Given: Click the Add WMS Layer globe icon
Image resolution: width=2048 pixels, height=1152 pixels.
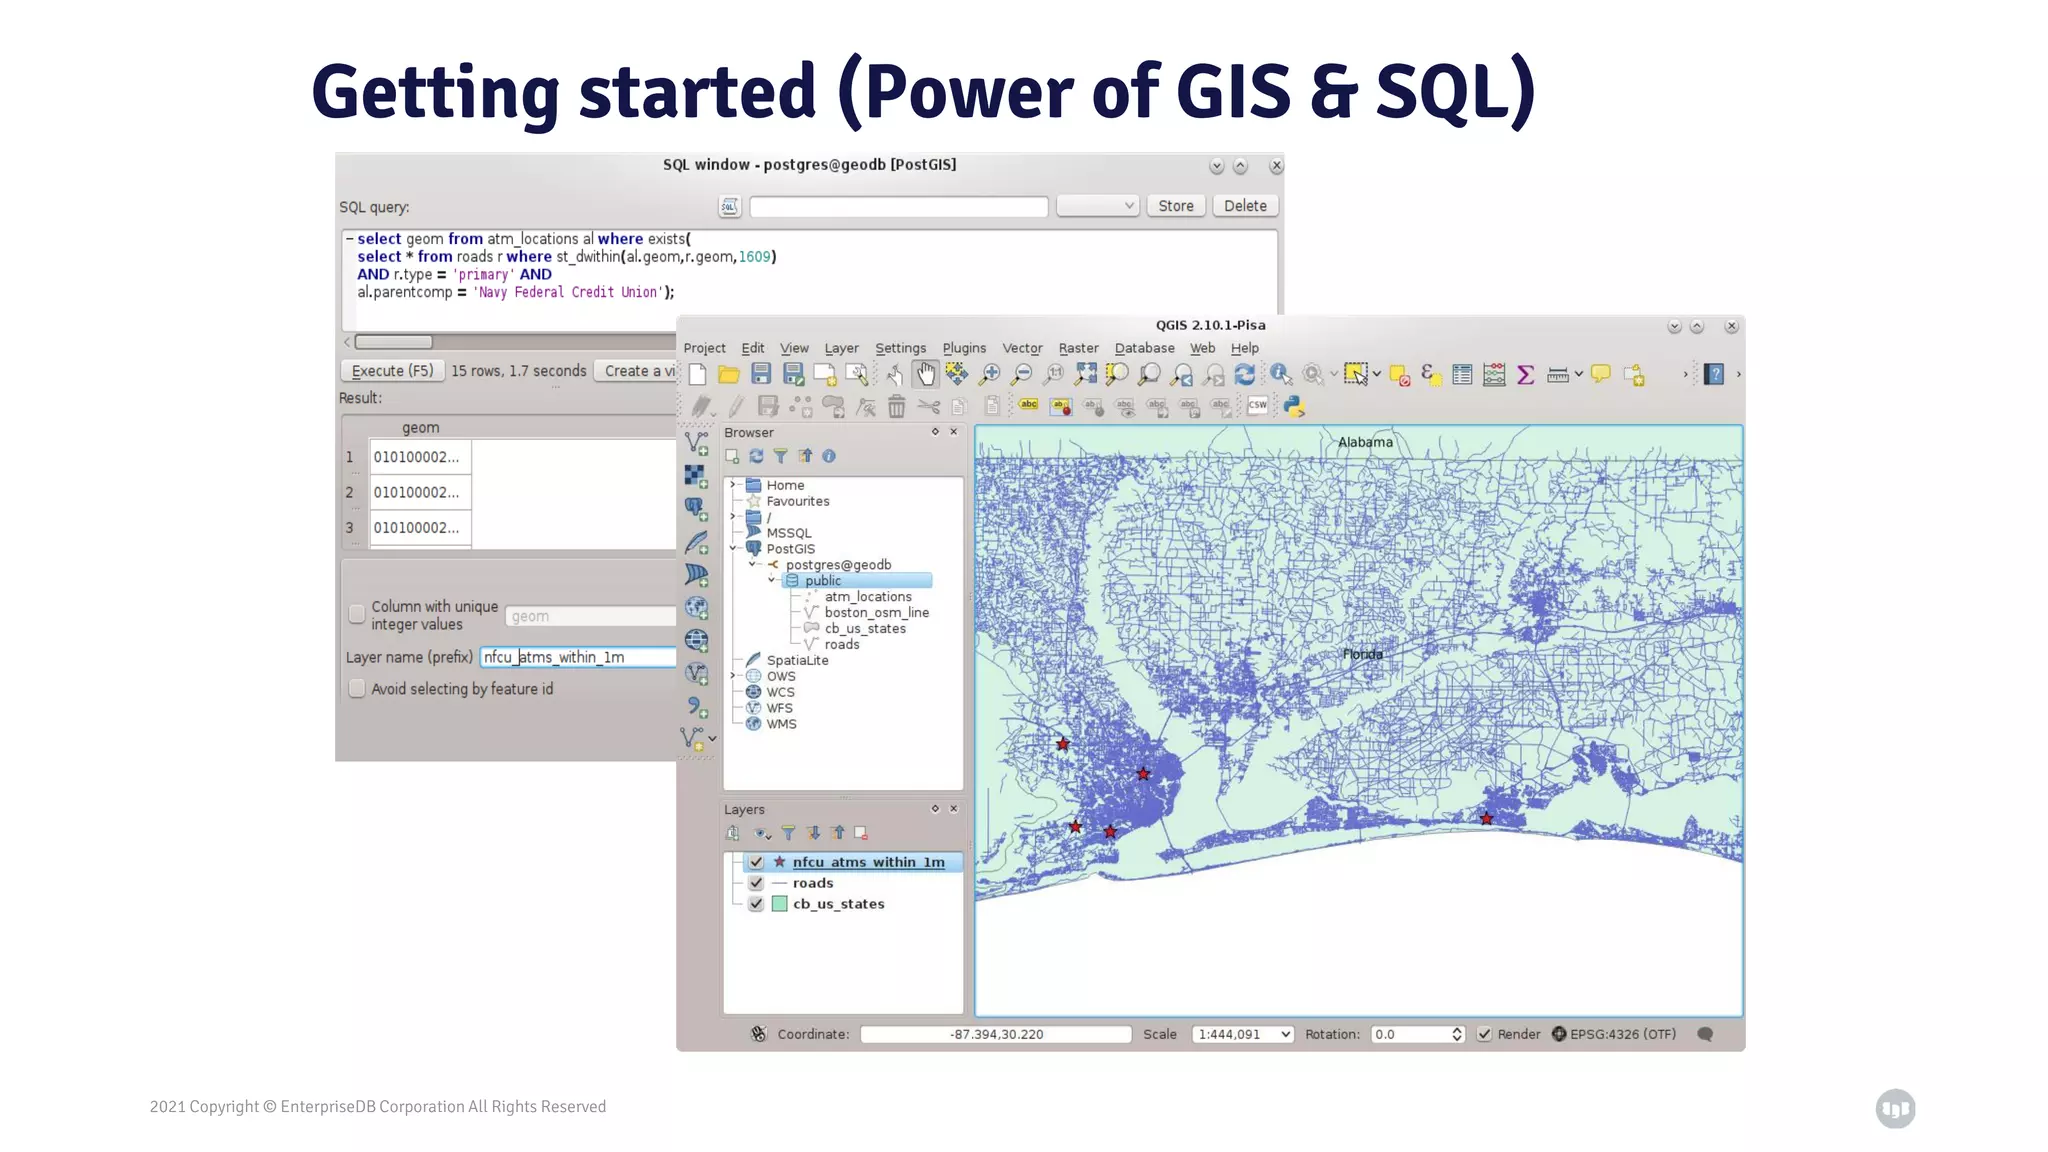Looking at the screenshot, I should tap(696, 607).
